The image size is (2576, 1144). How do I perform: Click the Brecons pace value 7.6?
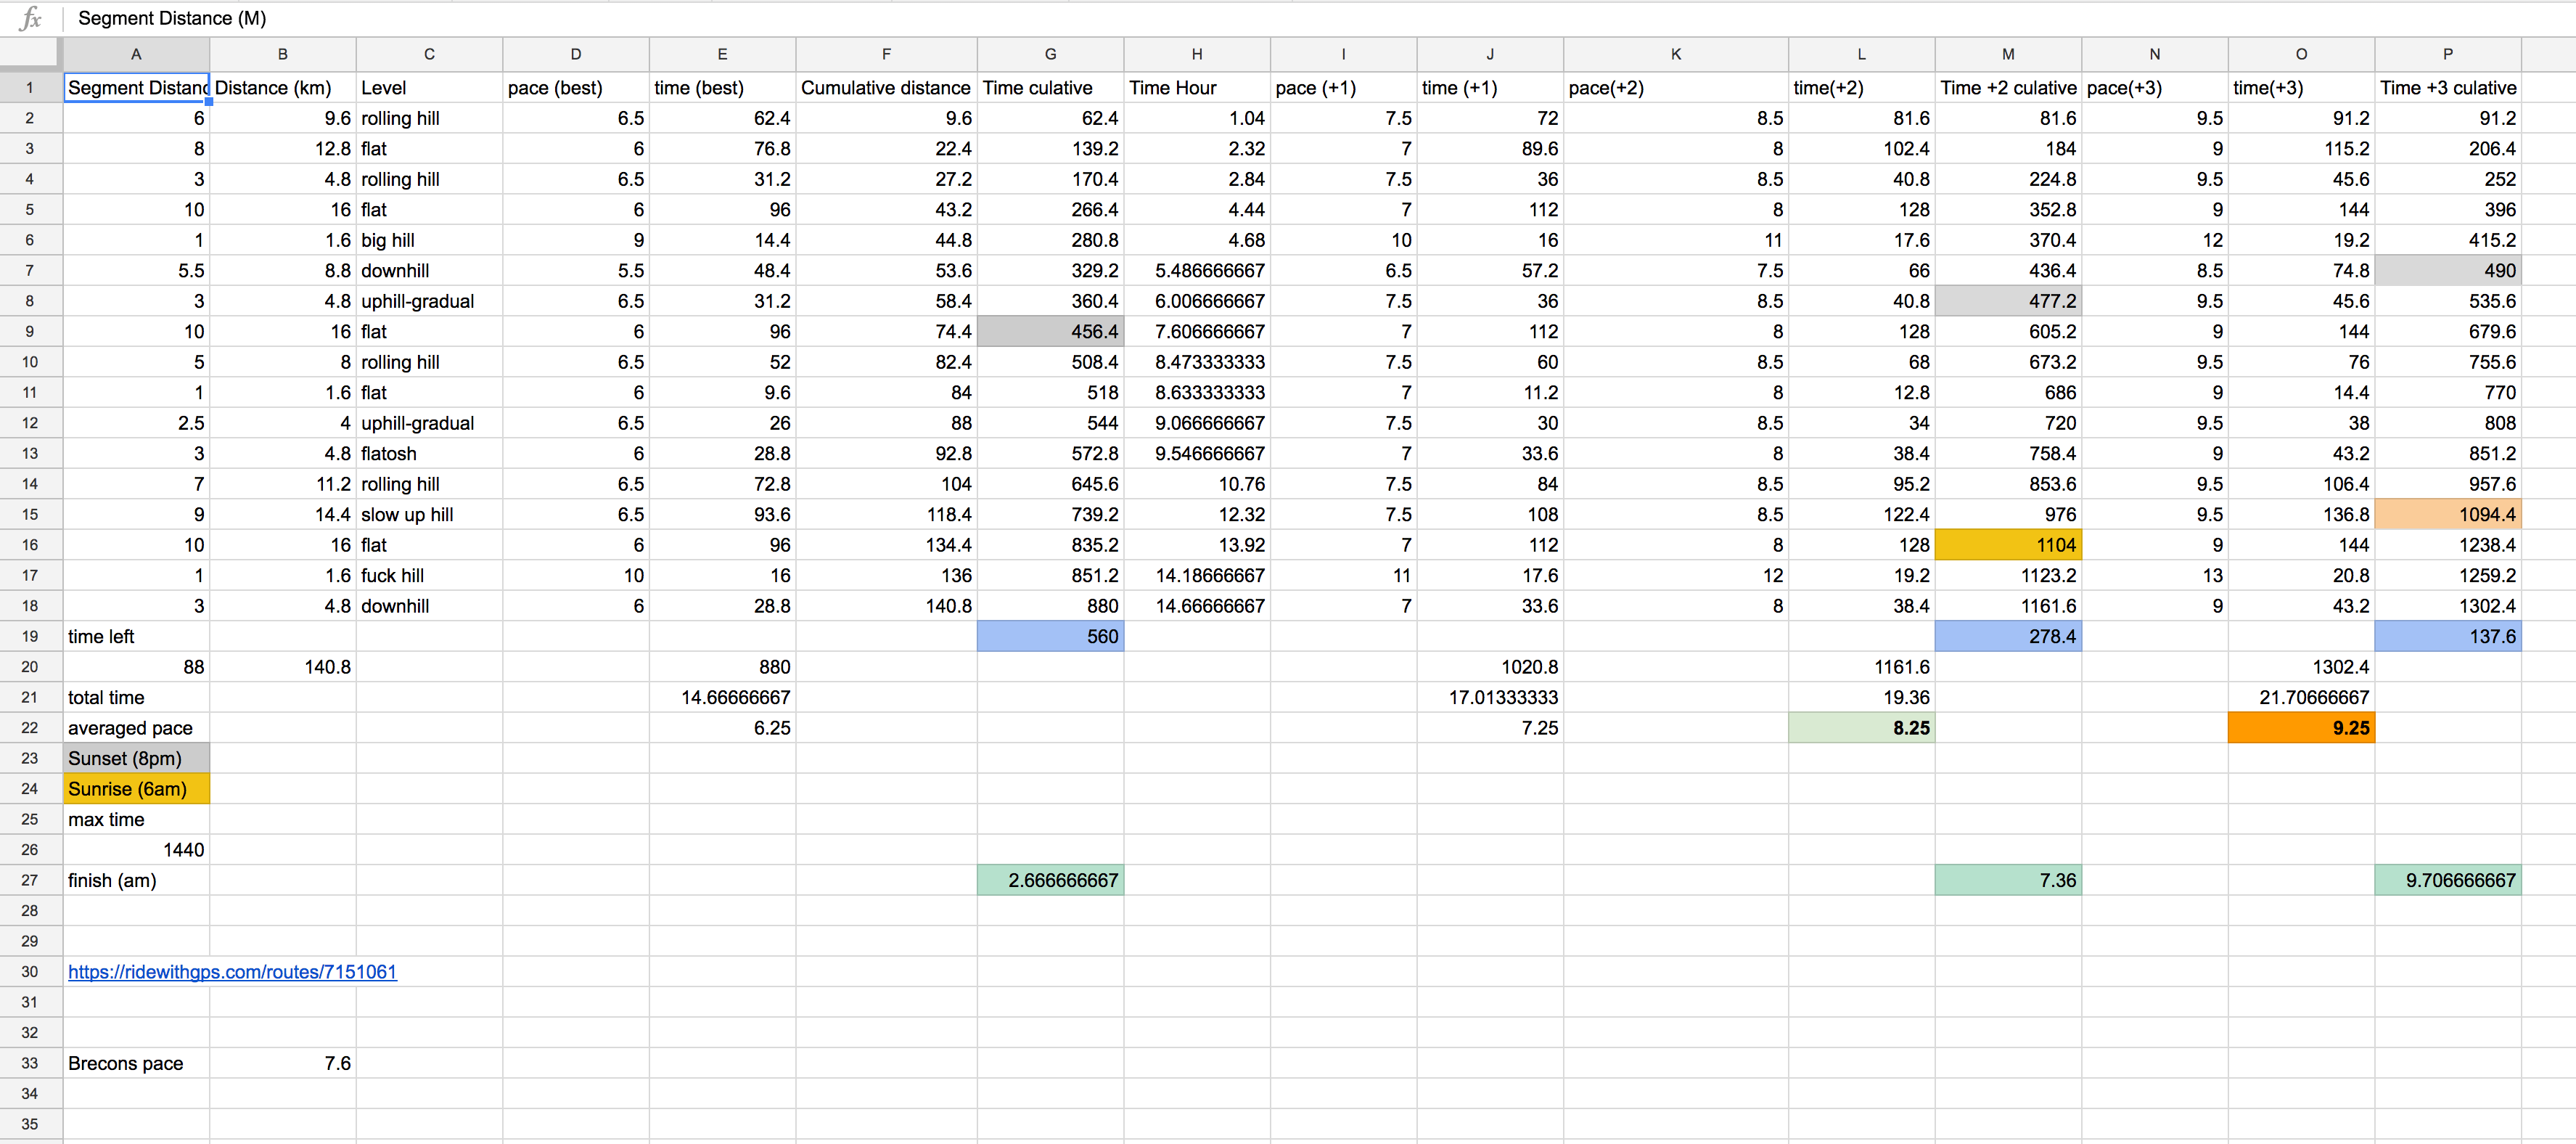pos(283,1064)
